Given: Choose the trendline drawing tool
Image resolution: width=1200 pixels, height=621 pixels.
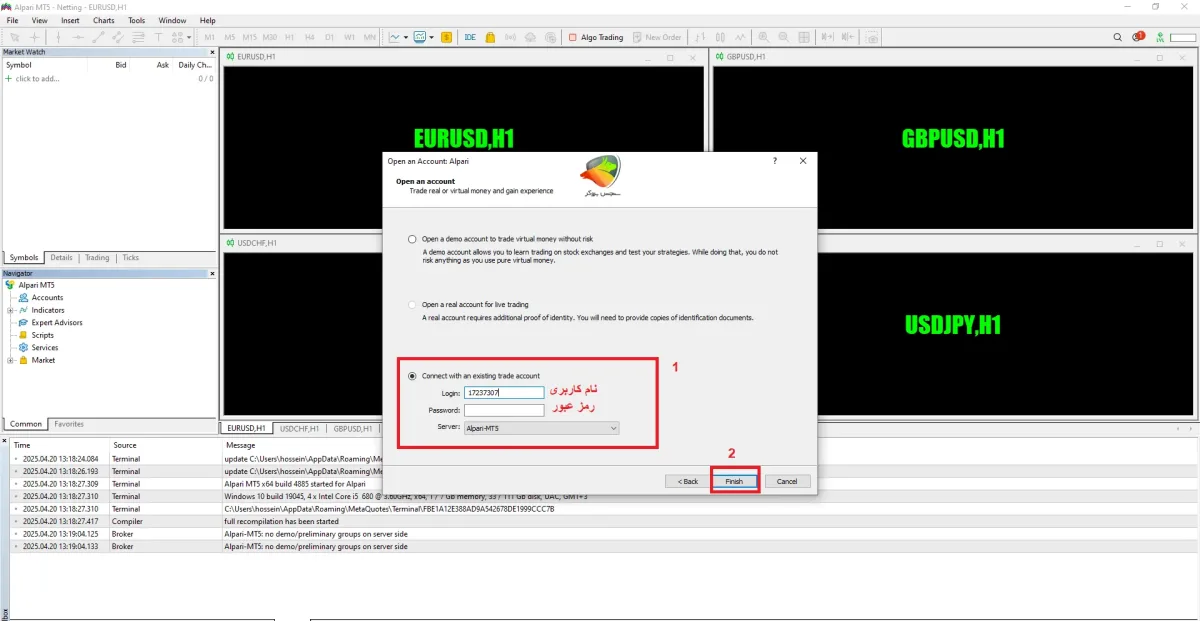Looking at the screenshot, I should point(98,37).
